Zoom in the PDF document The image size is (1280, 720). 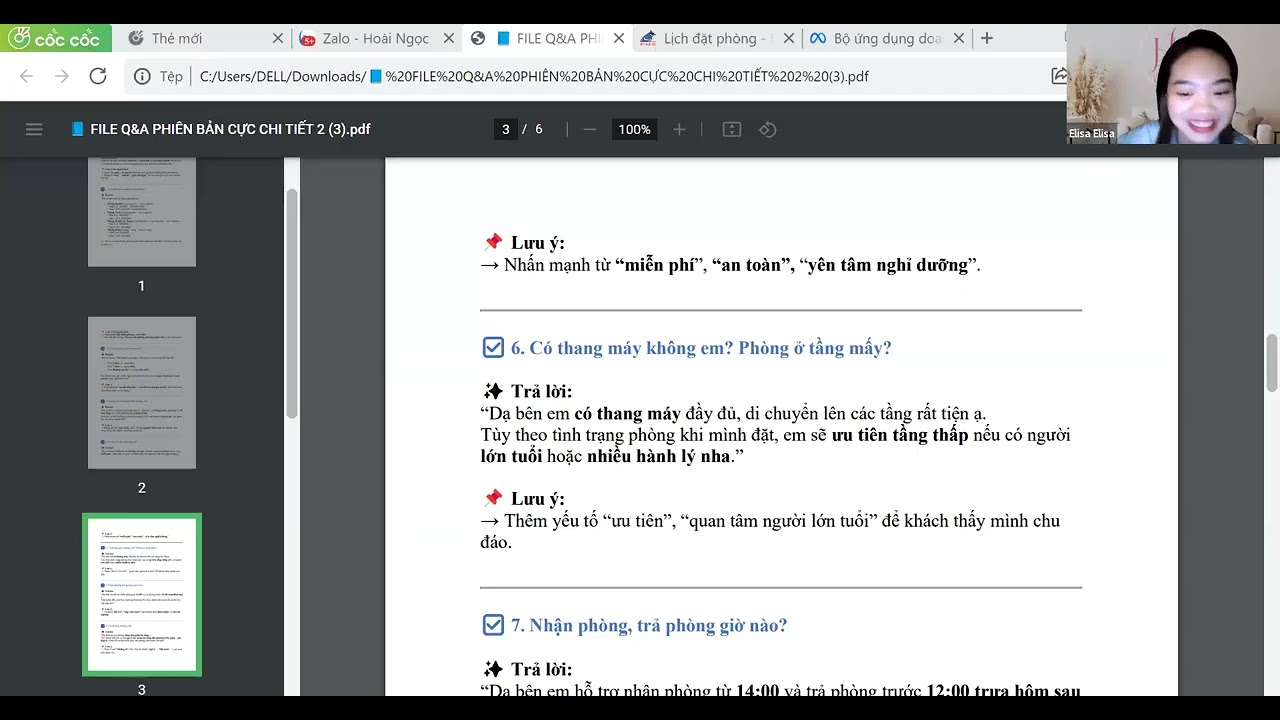click(679, 129)
